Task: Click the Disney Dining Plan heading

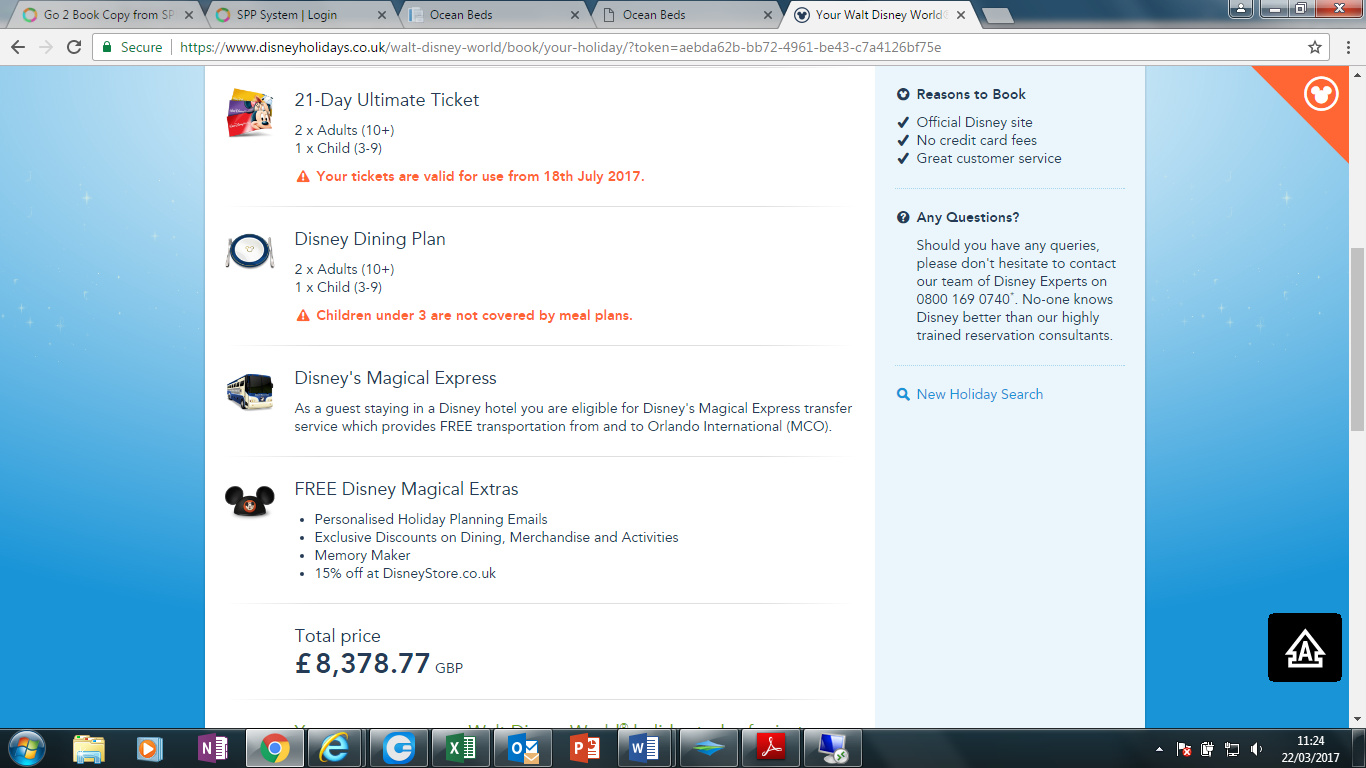Action: point(370,239)
